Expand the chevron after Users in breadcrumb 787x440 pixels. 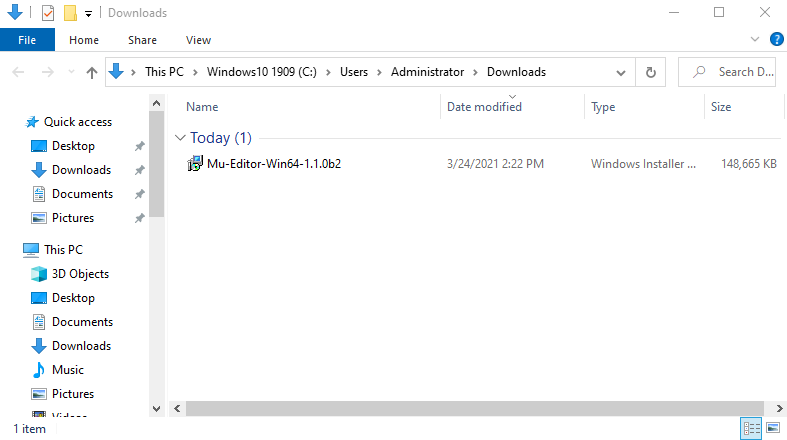[x=379, y=72]
